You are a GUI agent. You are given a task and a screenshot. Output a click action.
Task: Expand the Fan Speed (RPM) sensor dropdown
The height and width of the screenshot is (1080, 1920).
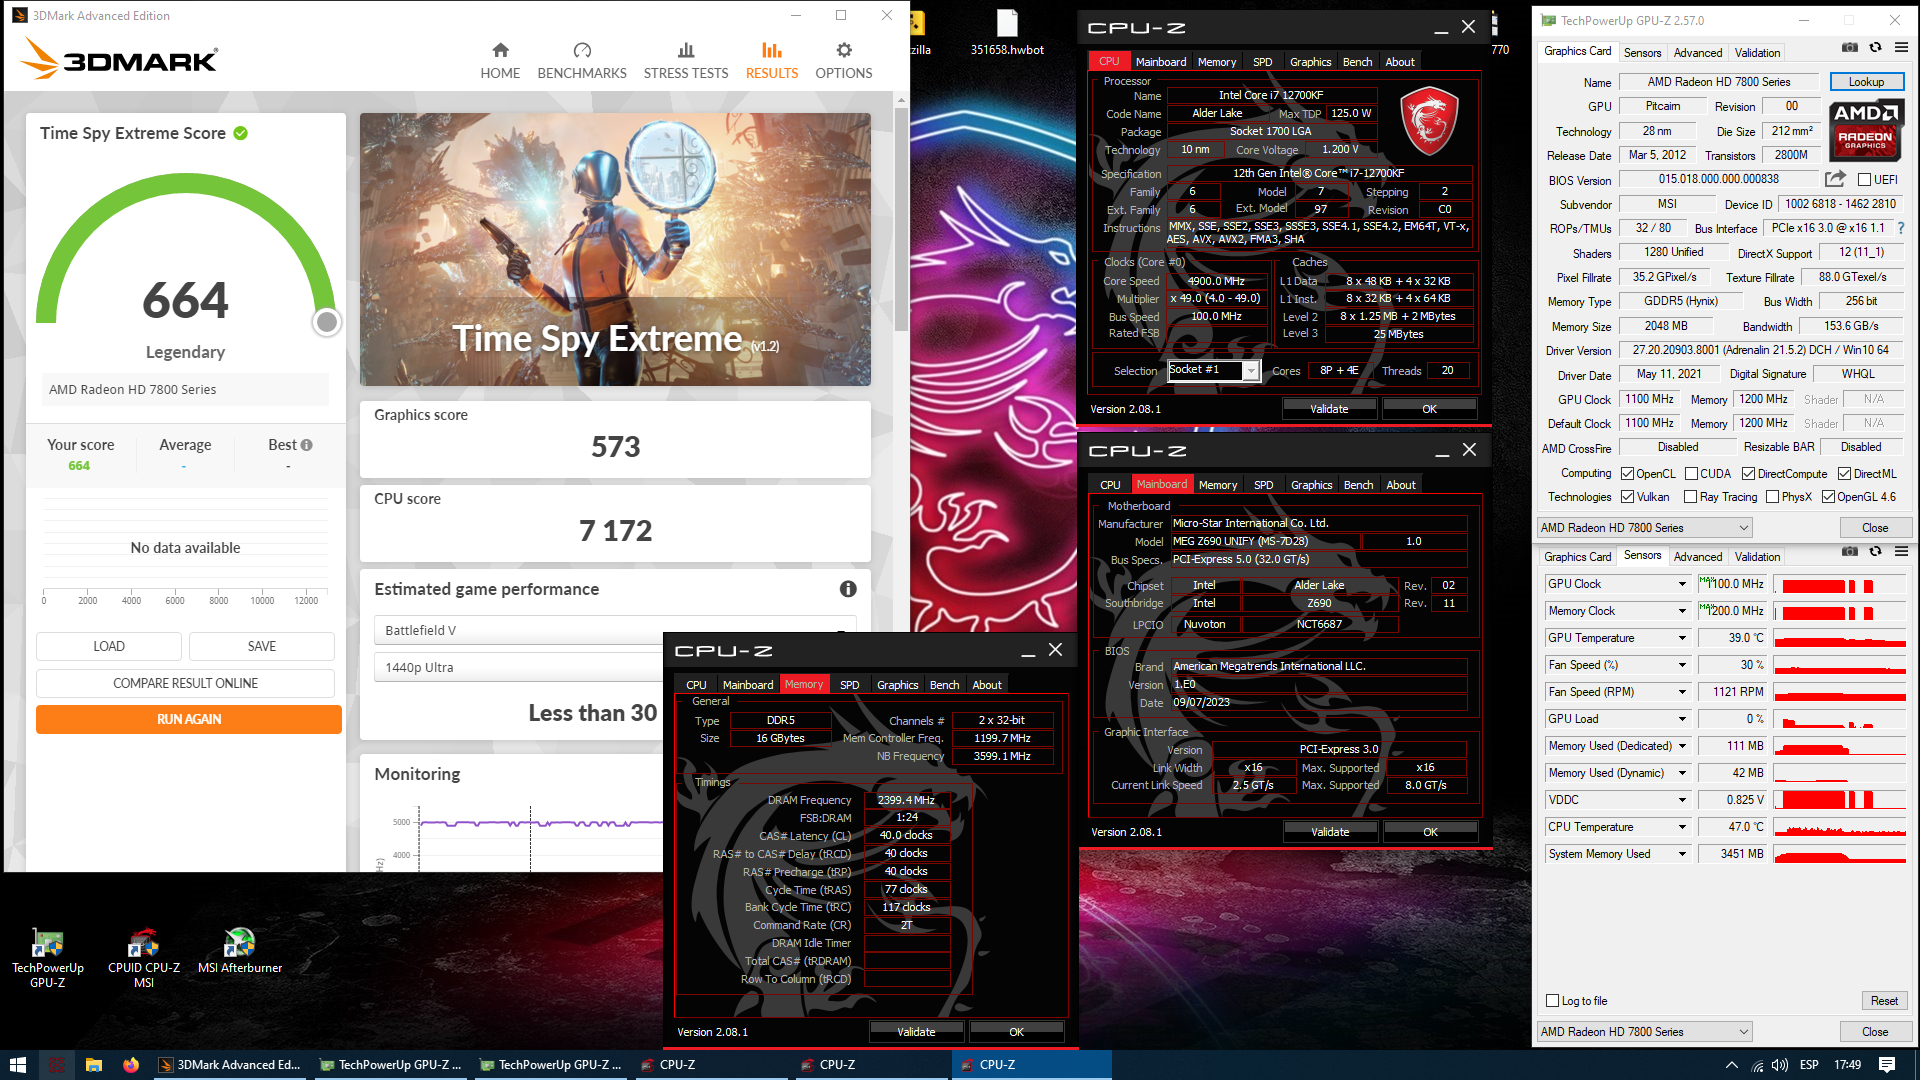1682,692
